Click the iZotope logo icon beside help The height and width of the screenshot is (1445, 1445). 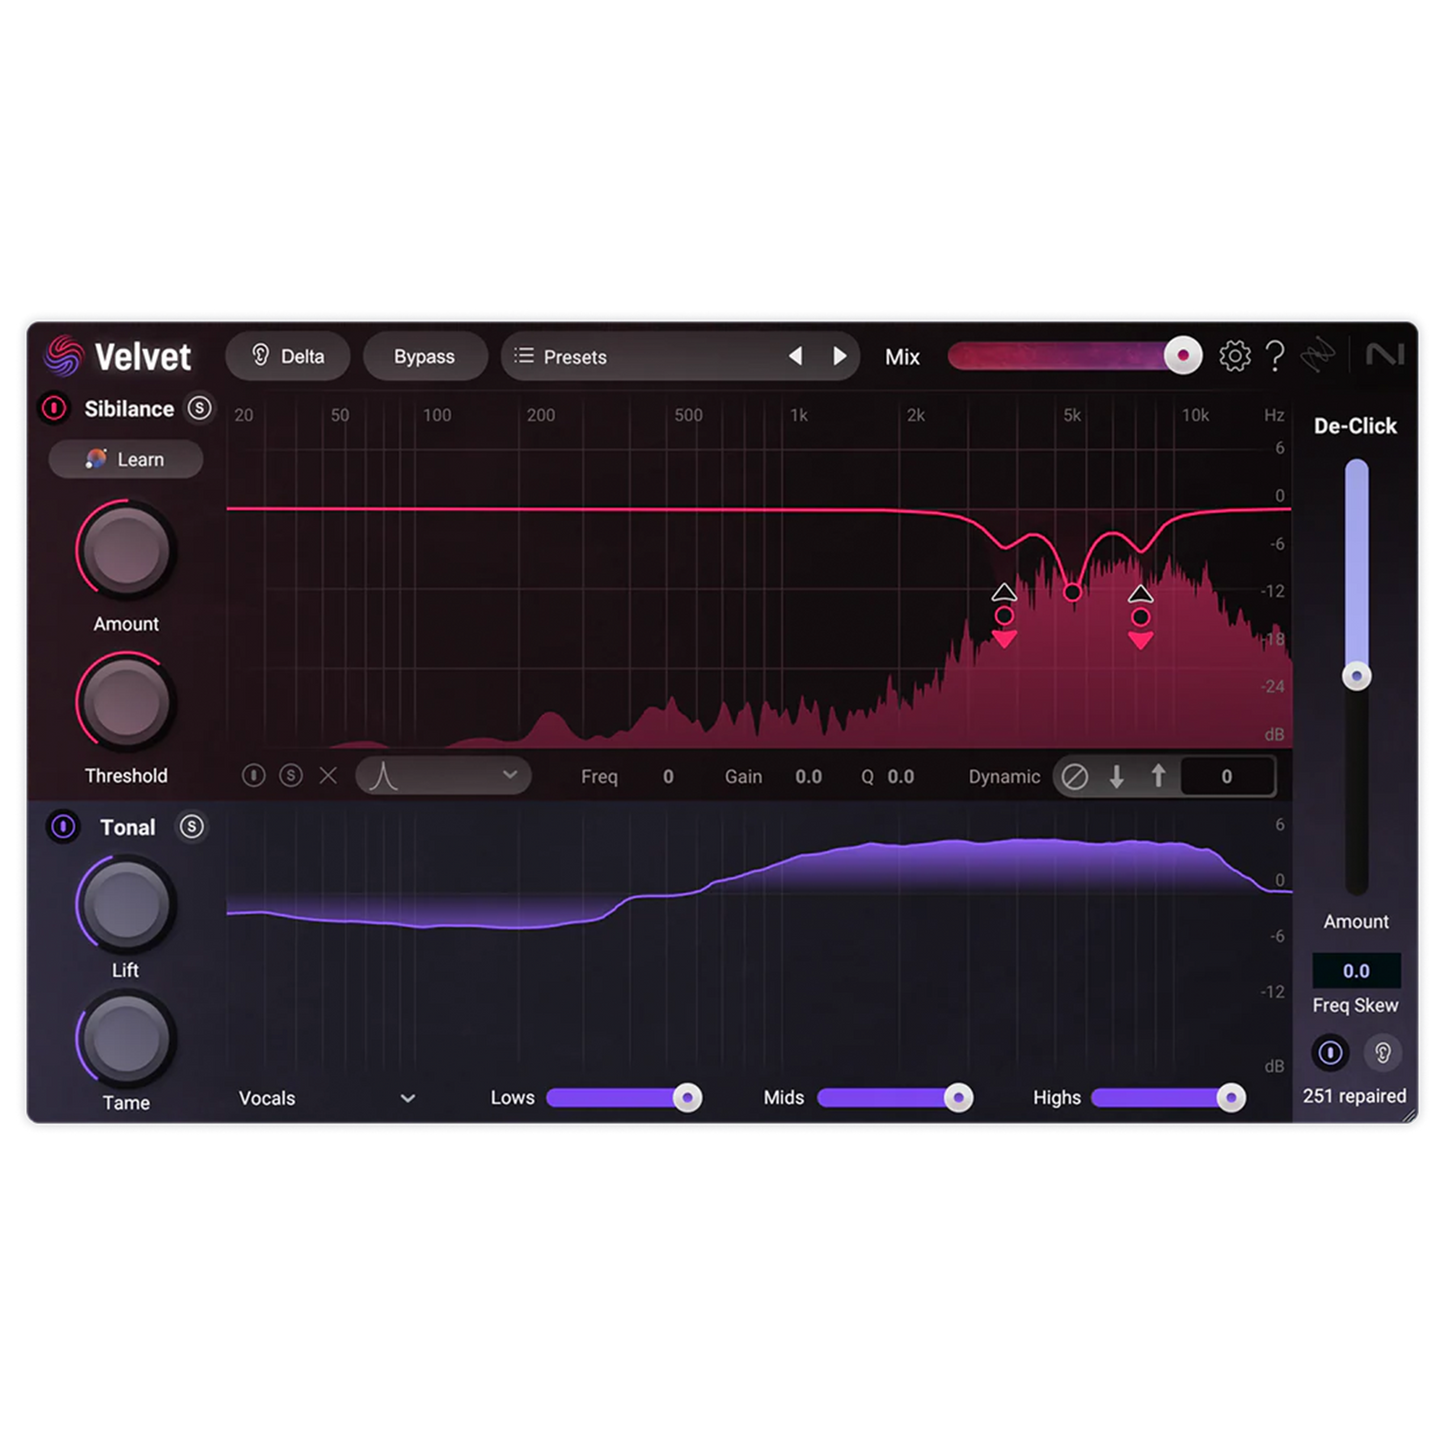coord(1318,355)
